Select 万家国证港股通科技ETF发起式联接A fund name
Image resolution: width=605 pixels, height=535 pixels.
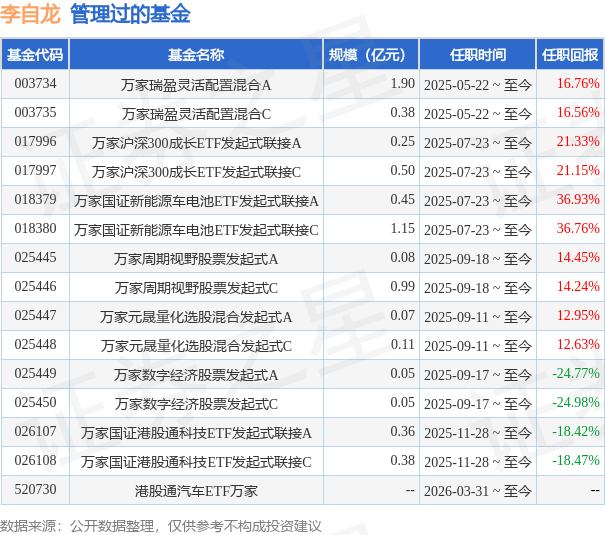tap(196, 432)
